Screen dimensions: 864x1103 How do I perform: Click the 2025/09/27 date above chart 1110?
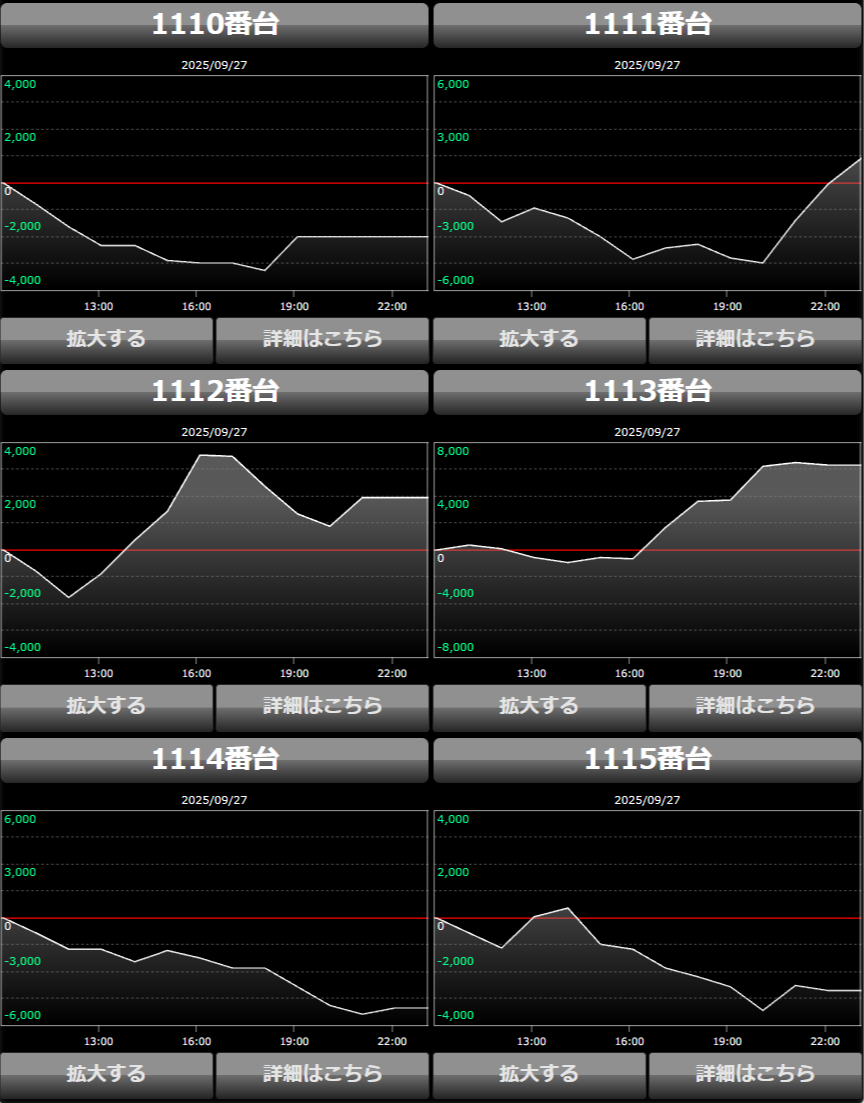(215, 65)
